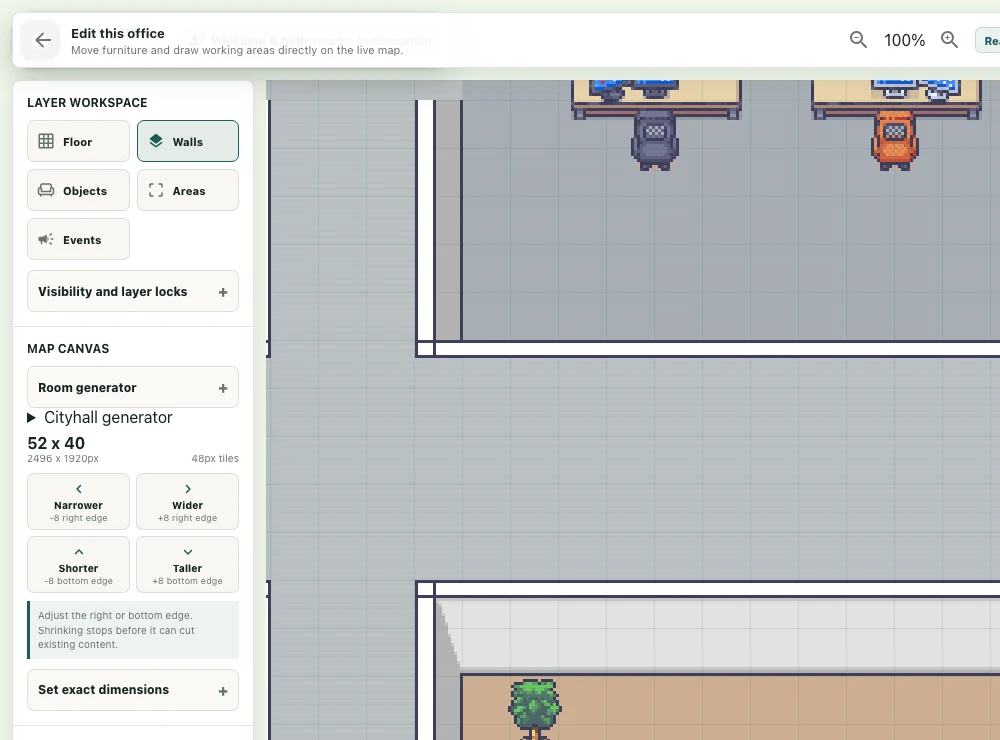Go back using the arrow button
1000x740 pixels.
tap(43, 40)
